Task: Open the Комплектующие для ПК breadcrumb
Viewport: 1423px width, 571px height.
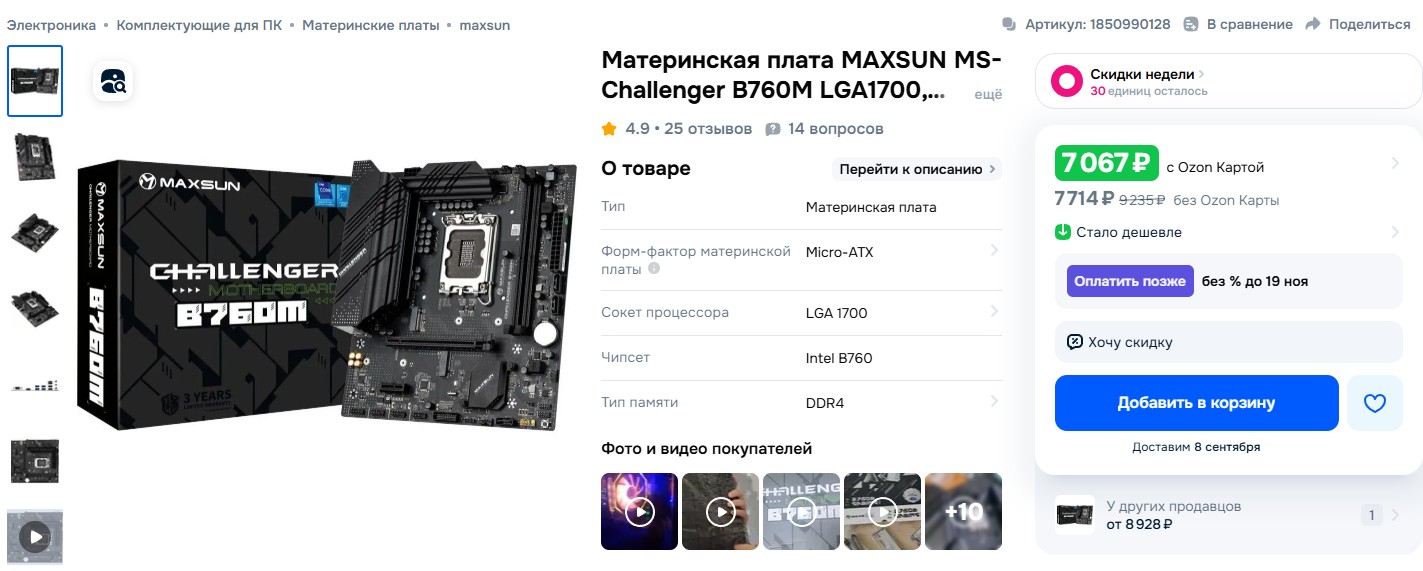Action: tap(200, 25)
